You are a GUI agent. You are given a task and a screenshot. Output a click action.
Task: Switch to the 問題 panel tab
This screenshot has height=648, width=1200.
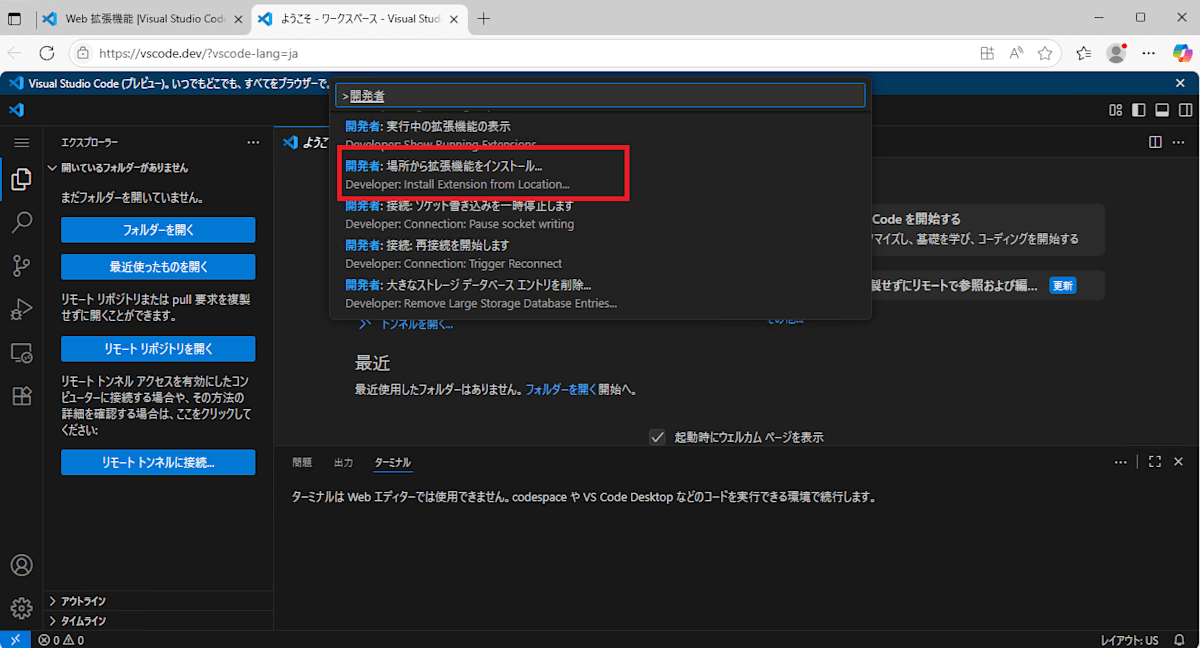click(302, 462)
